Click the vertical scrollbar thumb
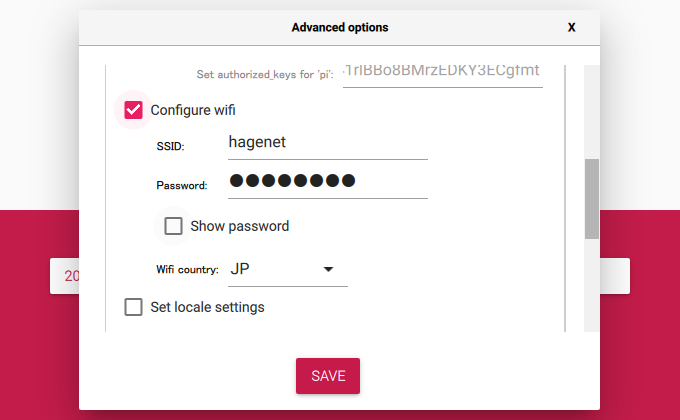 (x=592, y=199)
